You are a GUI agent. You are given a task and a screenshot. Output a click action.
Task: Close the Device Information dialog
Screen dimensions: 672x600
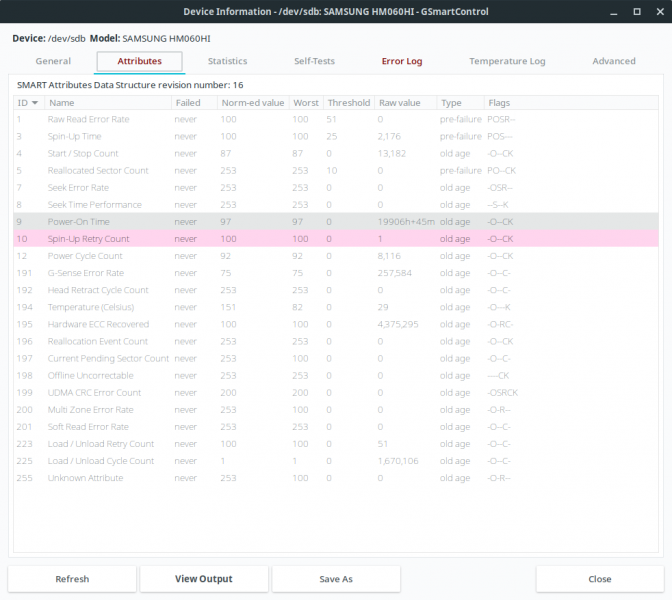pos(600,579)
